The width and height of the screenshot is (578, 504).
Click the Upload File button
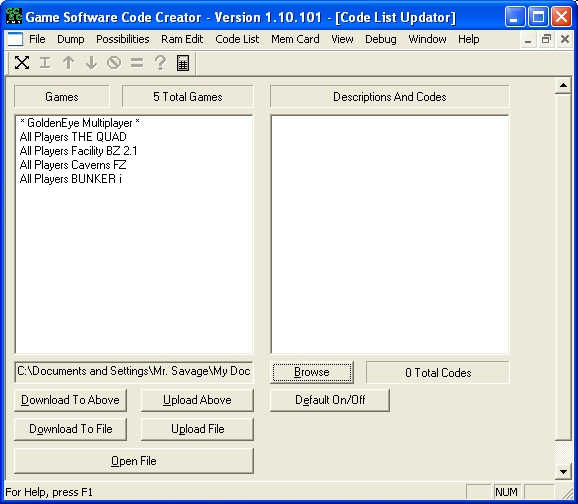coord(197,429)
